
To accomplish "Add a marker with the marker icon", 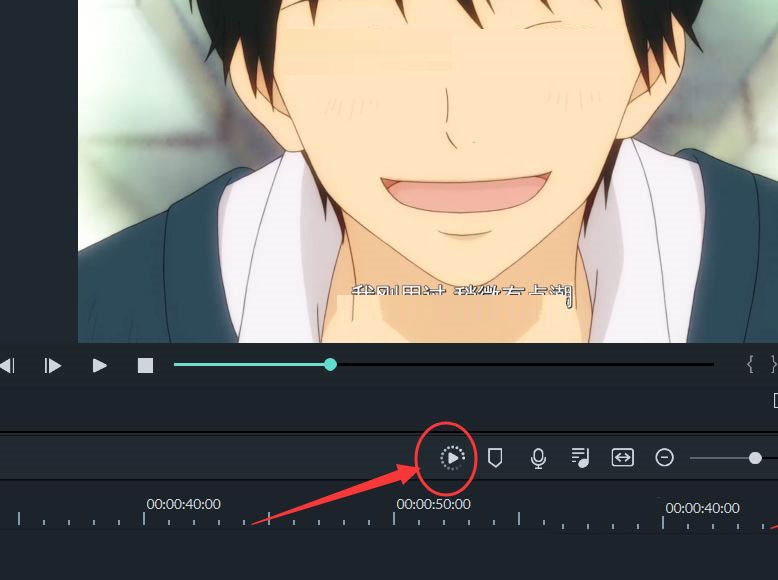I will point(495,458).
